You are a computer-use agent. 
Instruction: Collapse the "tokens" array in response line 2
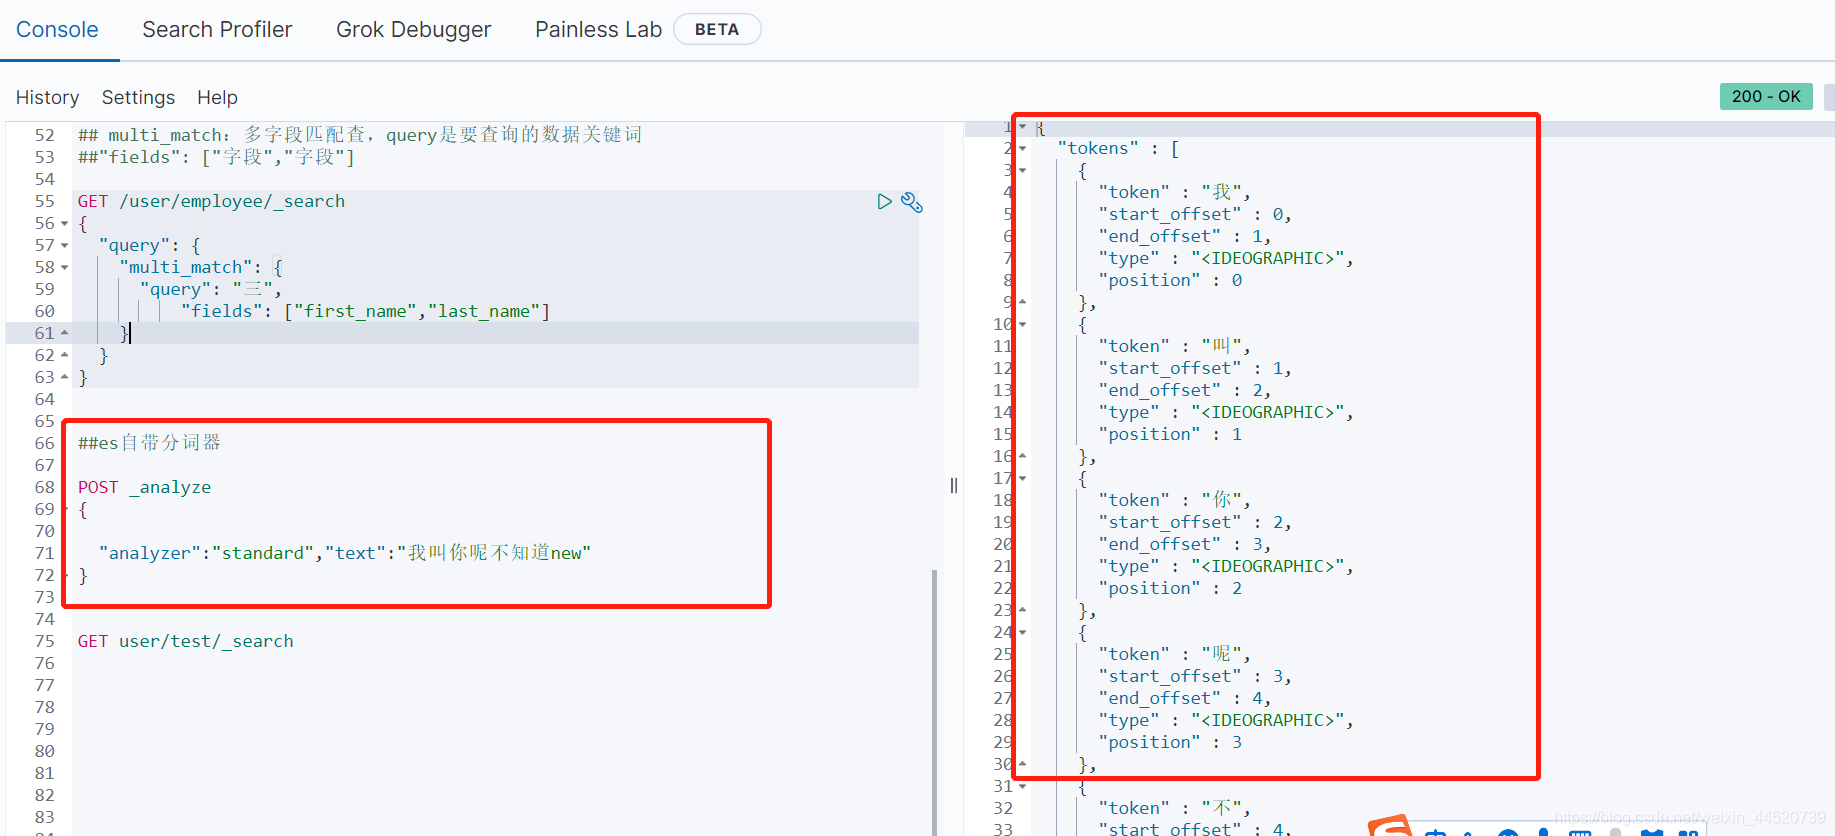coord(1023,149)
